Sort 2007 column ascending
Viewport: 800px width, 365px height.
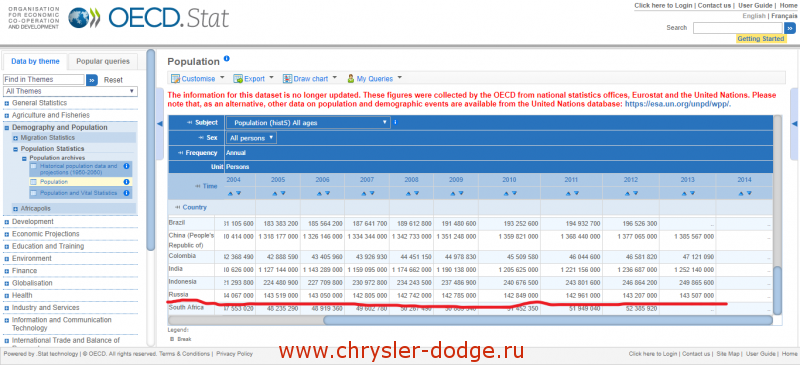pyautogui.click(x=363, y=193)
